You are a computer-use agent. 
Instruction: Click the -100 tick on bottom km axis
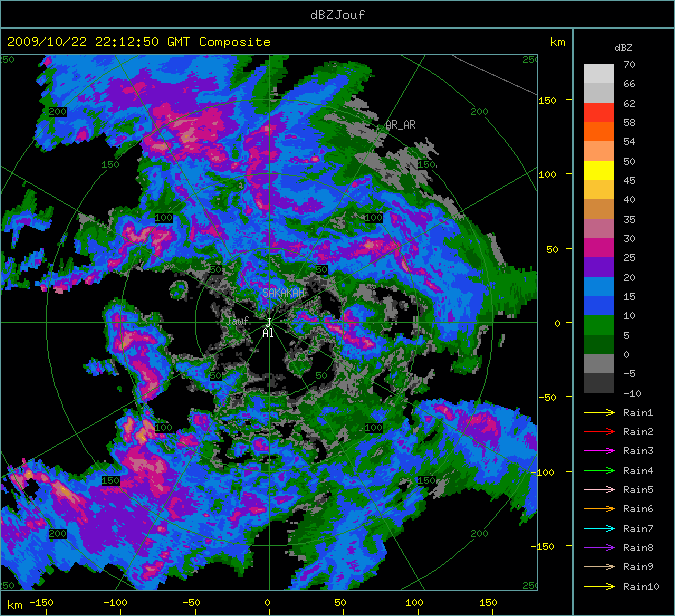(115, 602)
